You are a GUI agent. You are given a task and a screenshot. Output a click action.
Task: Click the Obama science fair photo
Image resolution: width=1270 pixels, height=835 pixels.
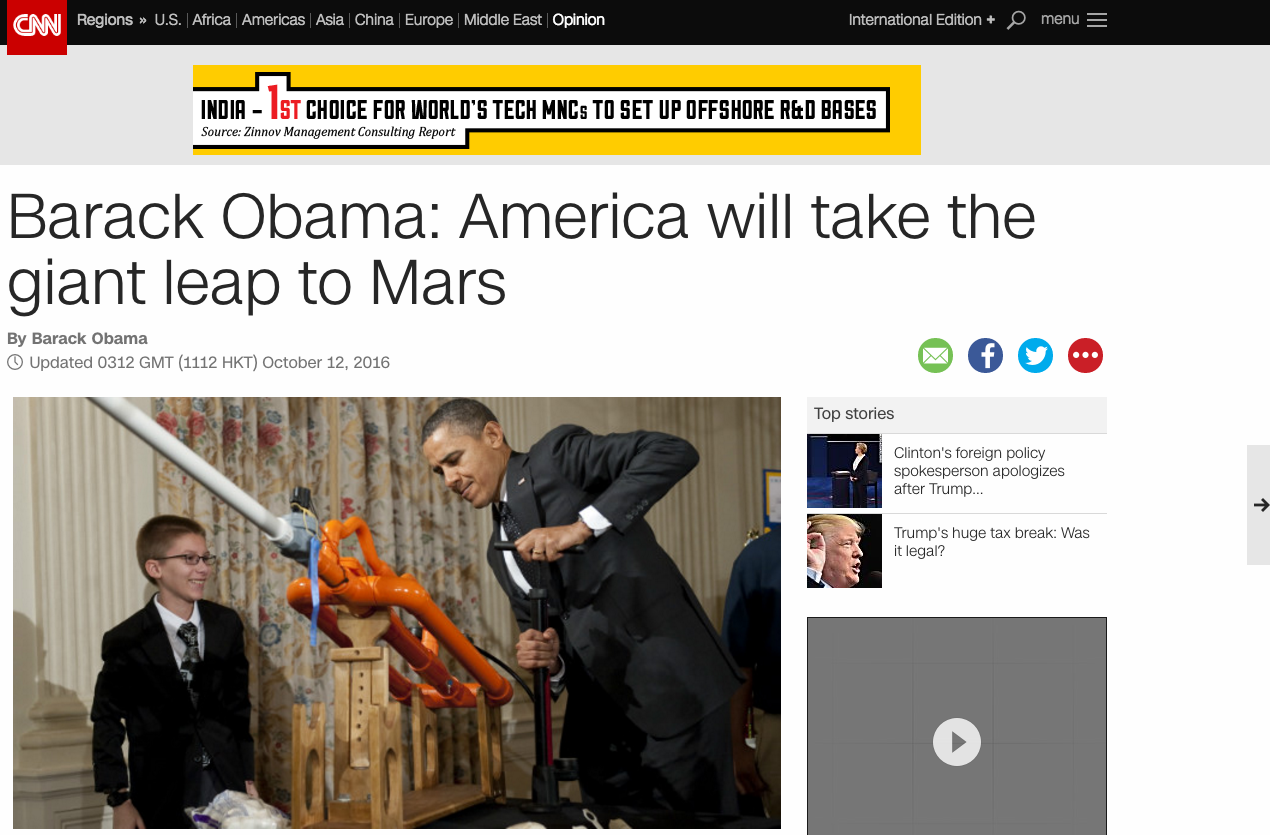pyautogui.click(x=397, y=613)
